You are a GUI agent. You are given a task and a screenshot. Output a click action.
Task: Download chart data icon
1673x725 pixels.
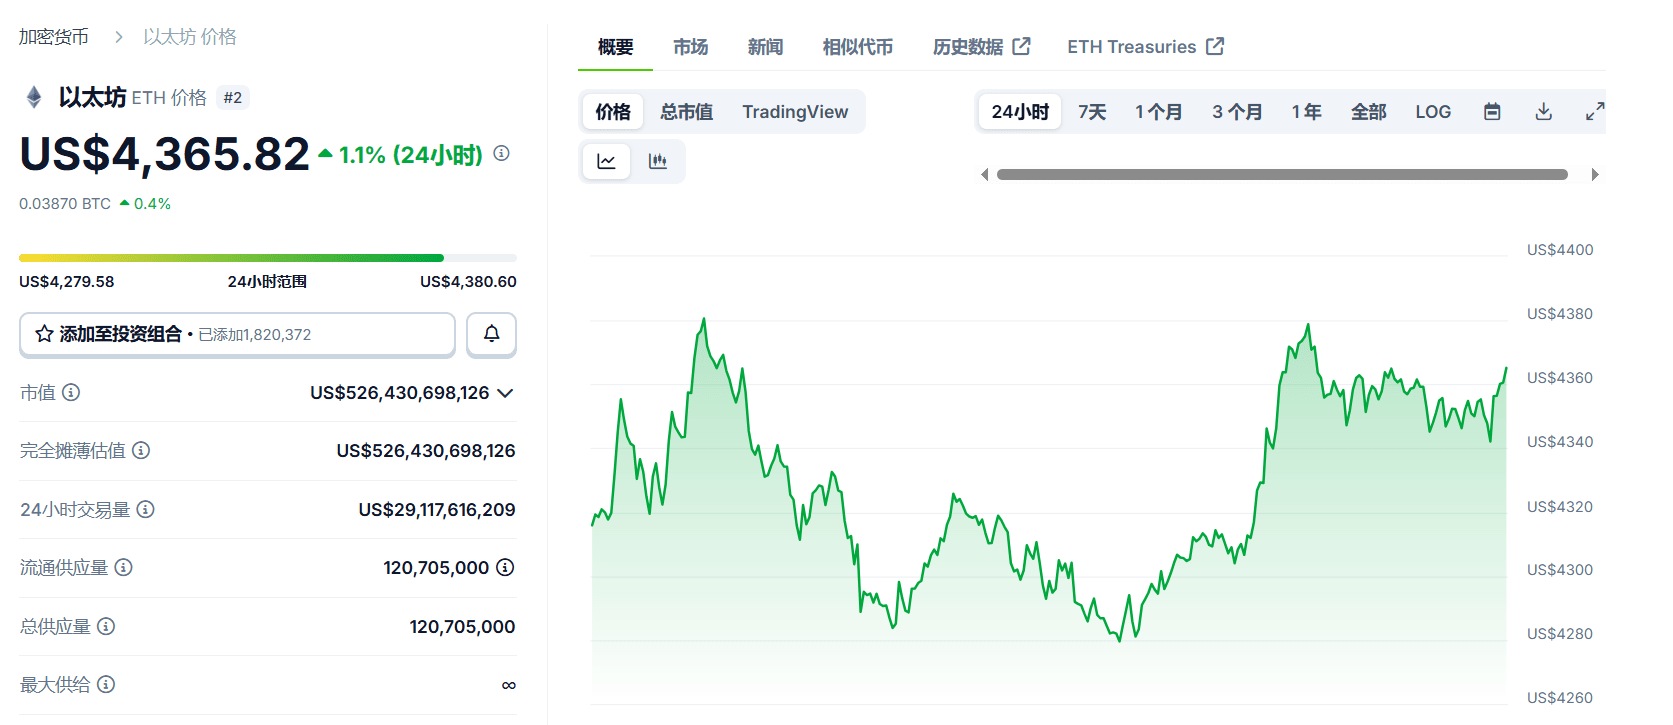(1544, 111)
